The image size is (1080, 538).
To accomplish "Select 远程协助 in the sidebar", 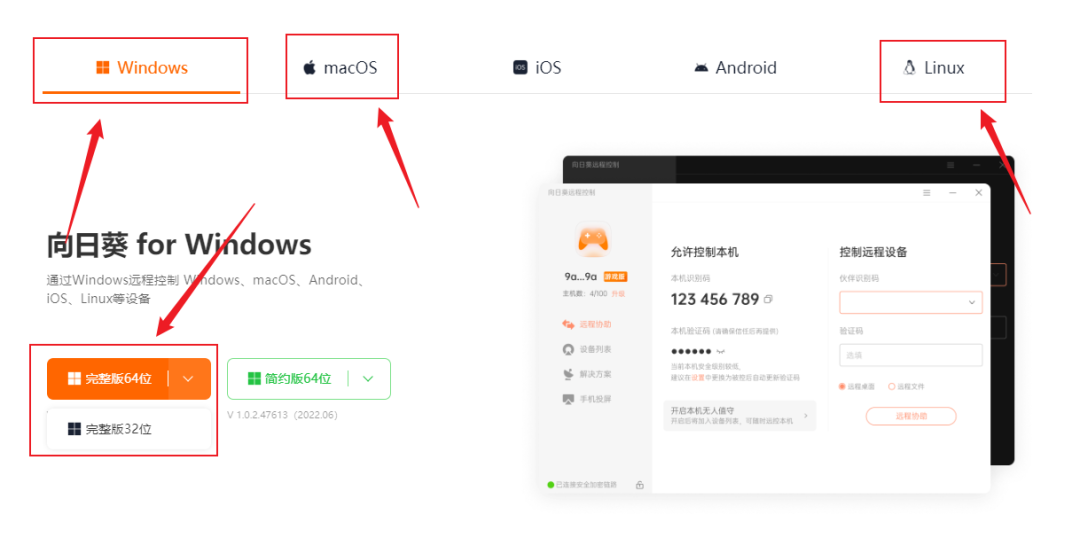I will (x=588, y=324).
